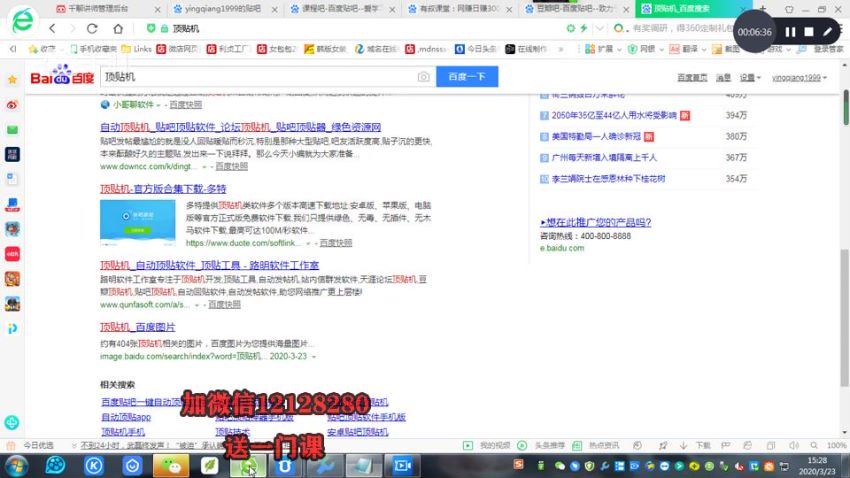Open the 自动顶贴机_贴吧顶贴软件 result link
This screenshot has height=478, width=850.
[x=240, y=127]
